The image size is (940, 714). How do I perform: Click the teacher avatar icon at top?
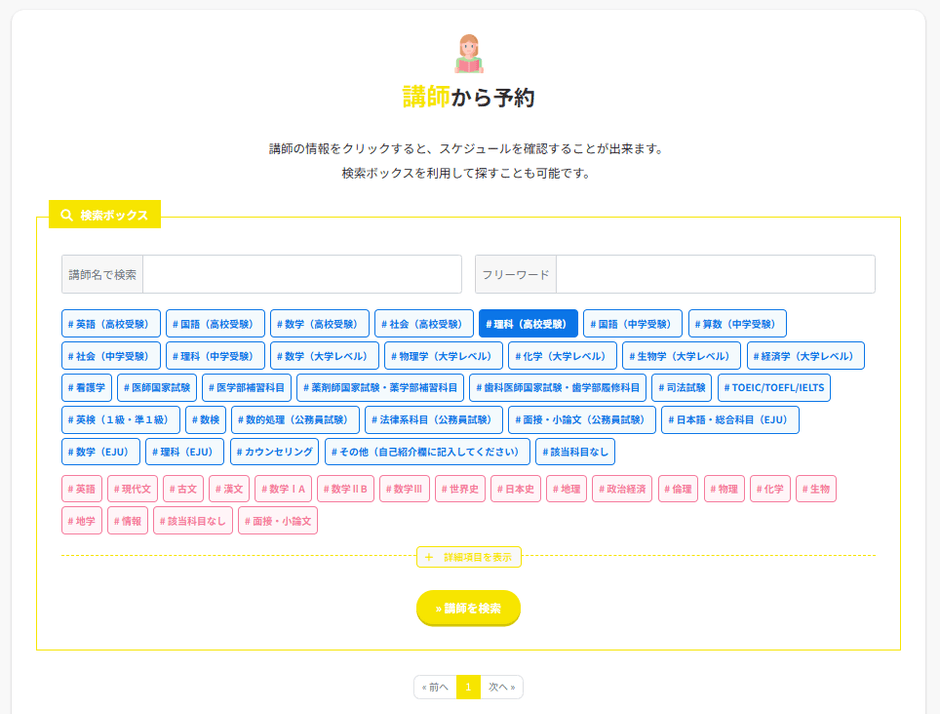point(469,54)
